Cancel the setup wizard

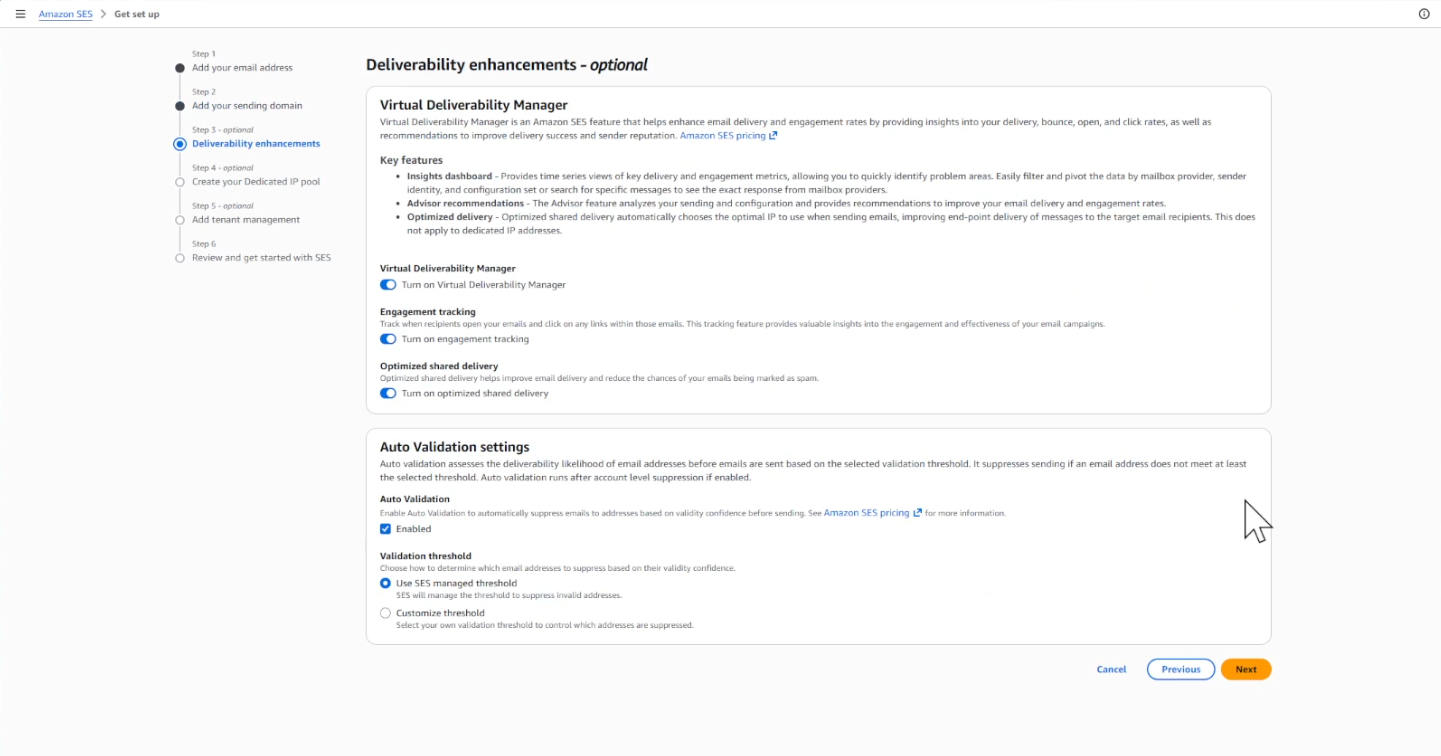click(x=1111, y=670)
